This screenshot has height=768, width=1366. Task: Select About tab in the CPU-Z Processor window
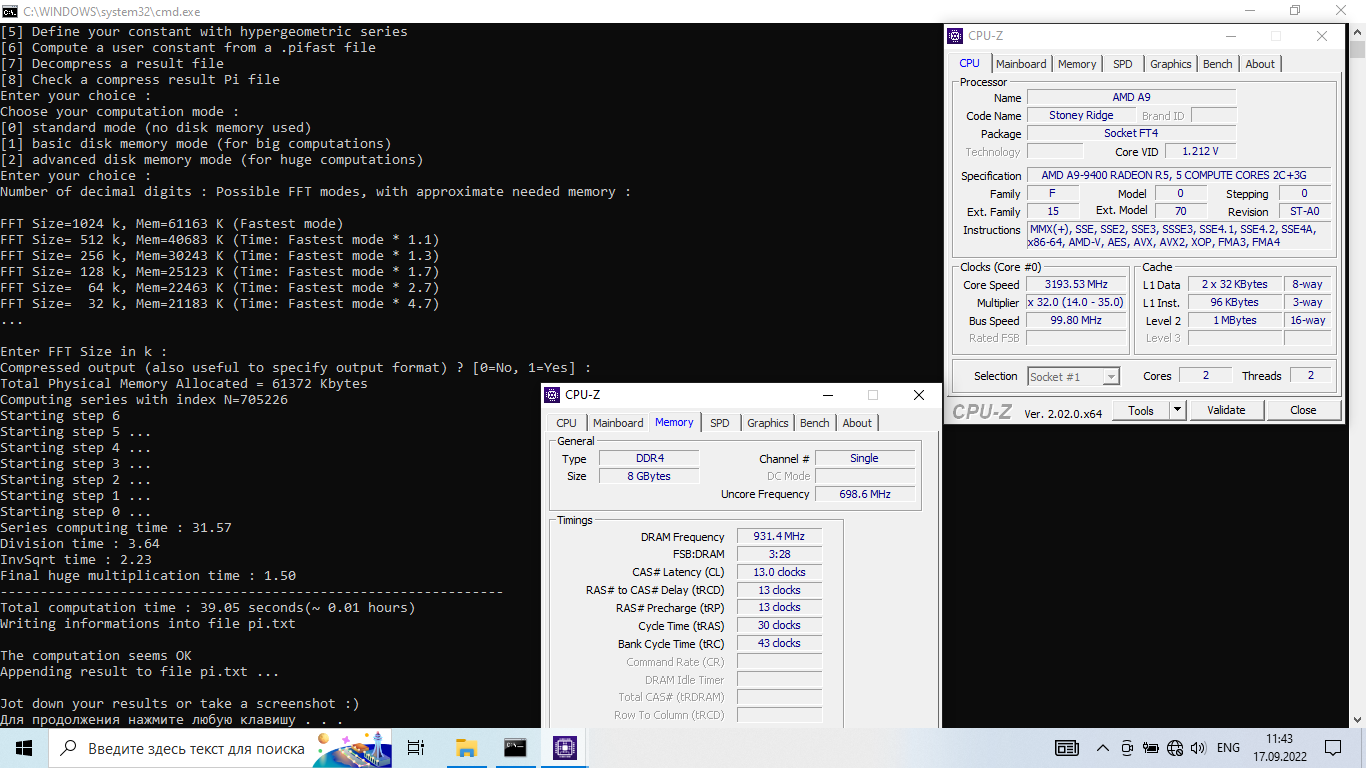coord(1260,64)
